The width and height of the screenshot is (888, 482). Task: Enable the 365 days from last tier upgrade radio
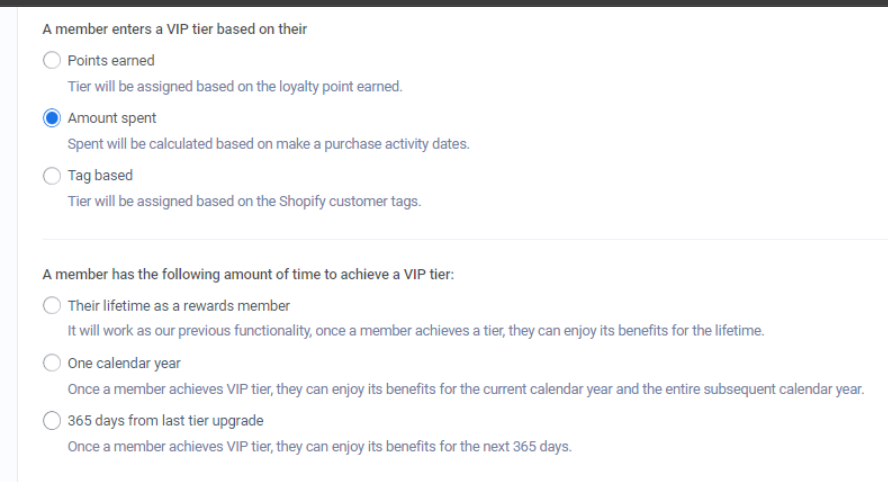point(51,421)
